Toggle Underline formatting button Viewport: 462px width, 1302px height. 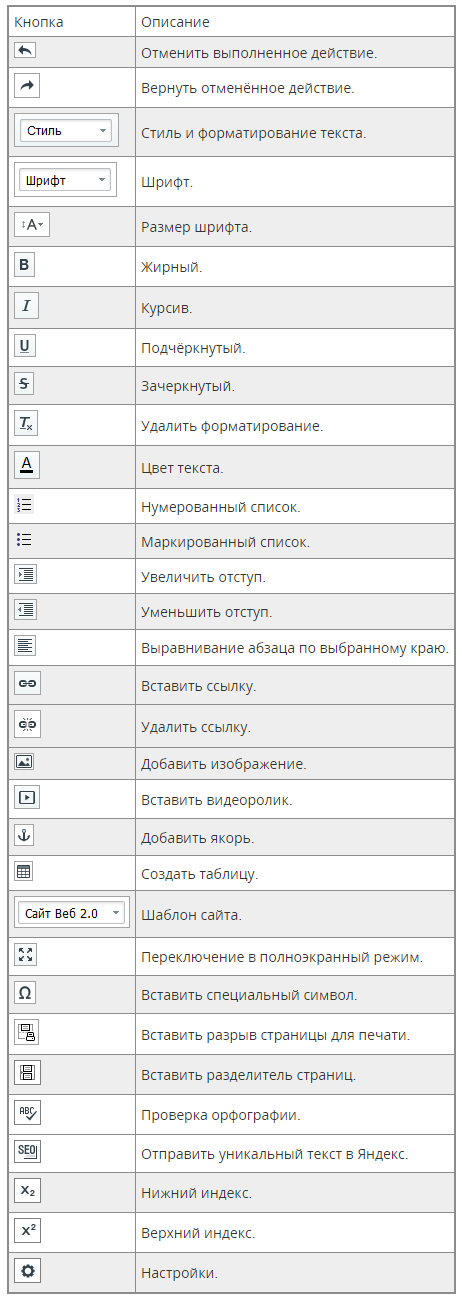click(x=26, y=346)
